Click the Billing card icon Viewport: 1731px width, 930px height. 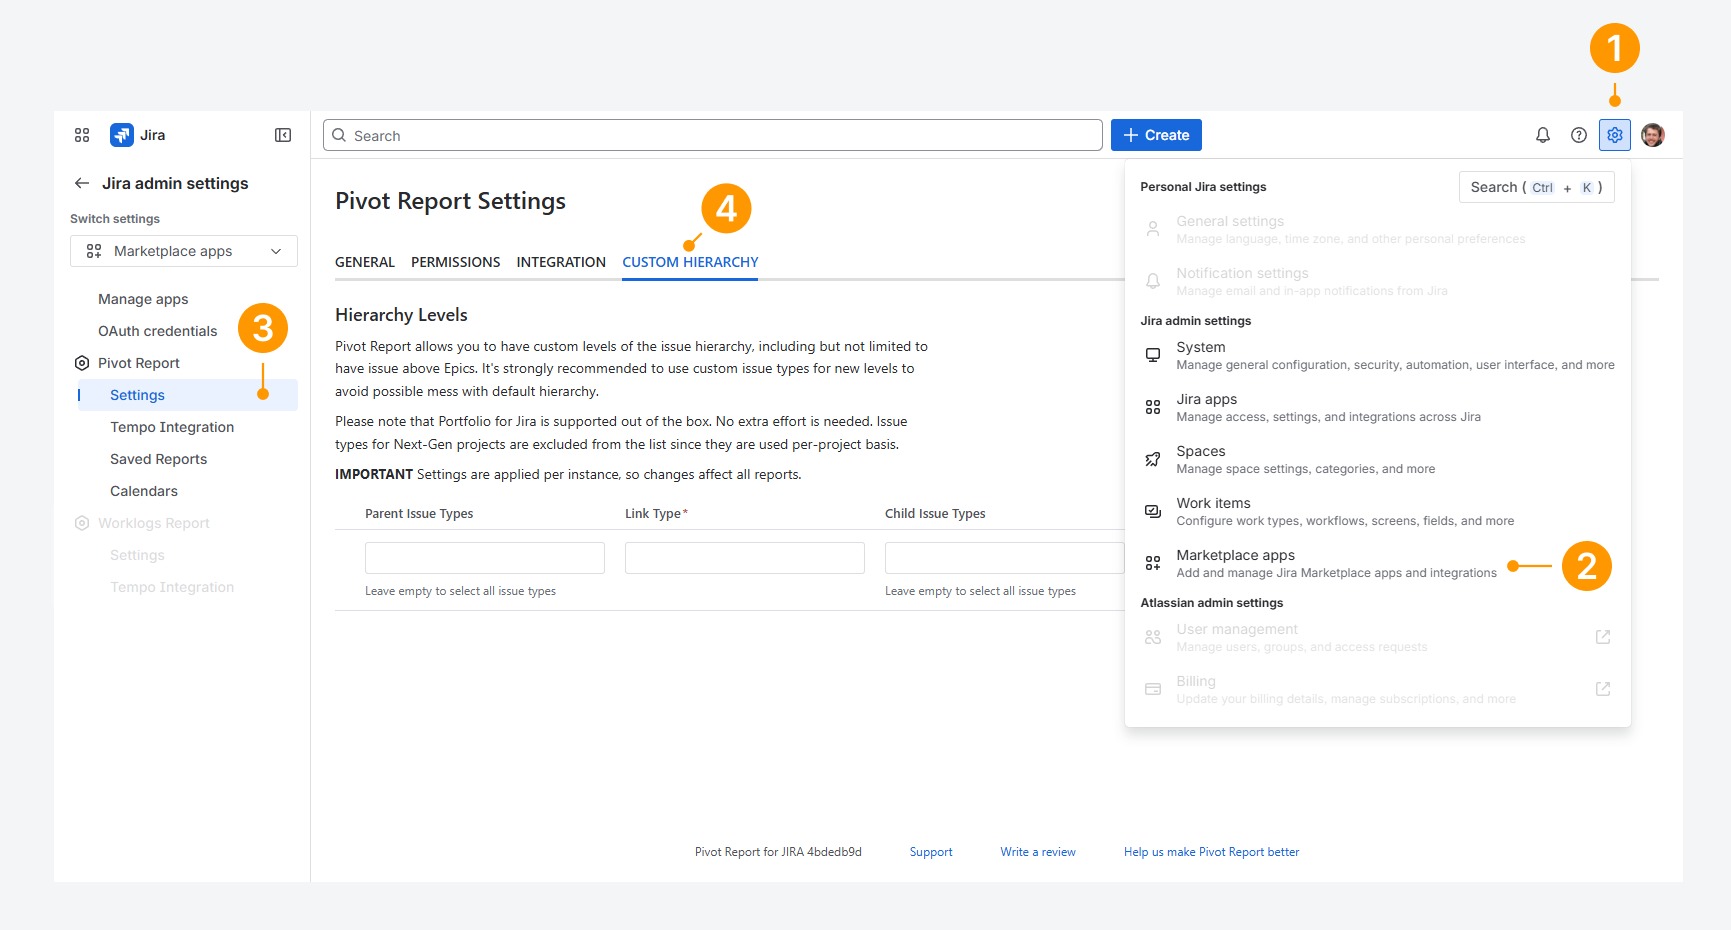(1153, 689)
